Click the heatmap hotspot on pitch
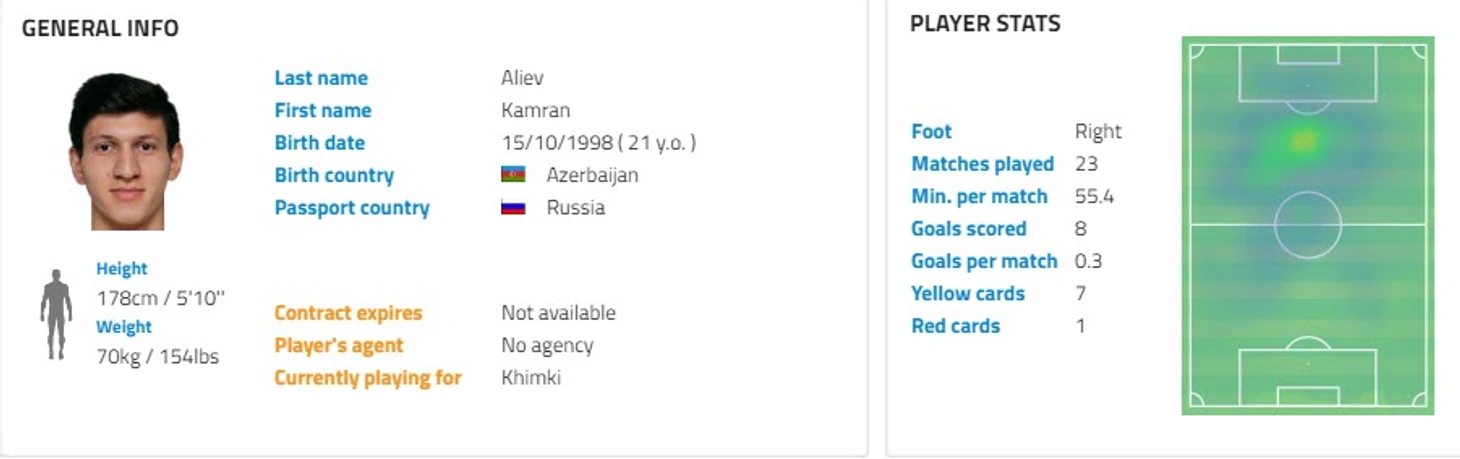 click(1301, 141)
